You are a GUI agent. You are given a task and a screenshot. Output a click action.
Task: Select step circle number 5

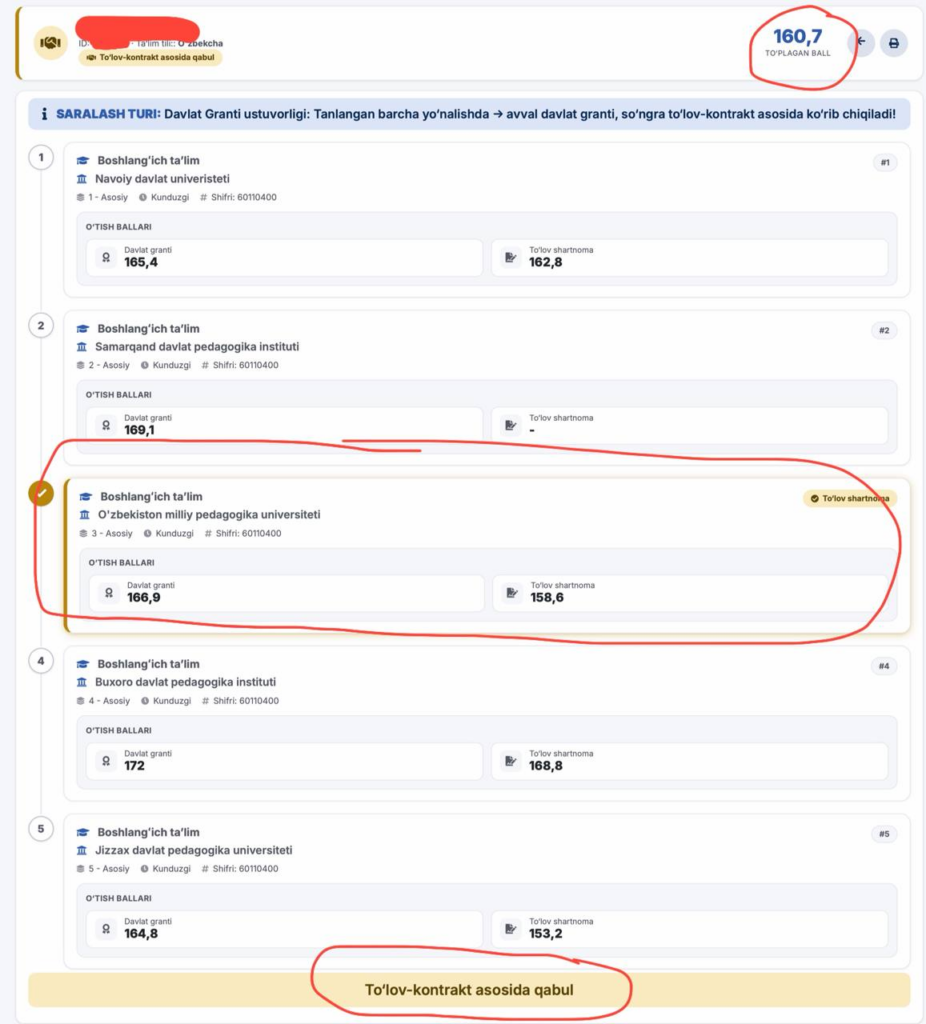pyautogui.click(x=41, y=829)
